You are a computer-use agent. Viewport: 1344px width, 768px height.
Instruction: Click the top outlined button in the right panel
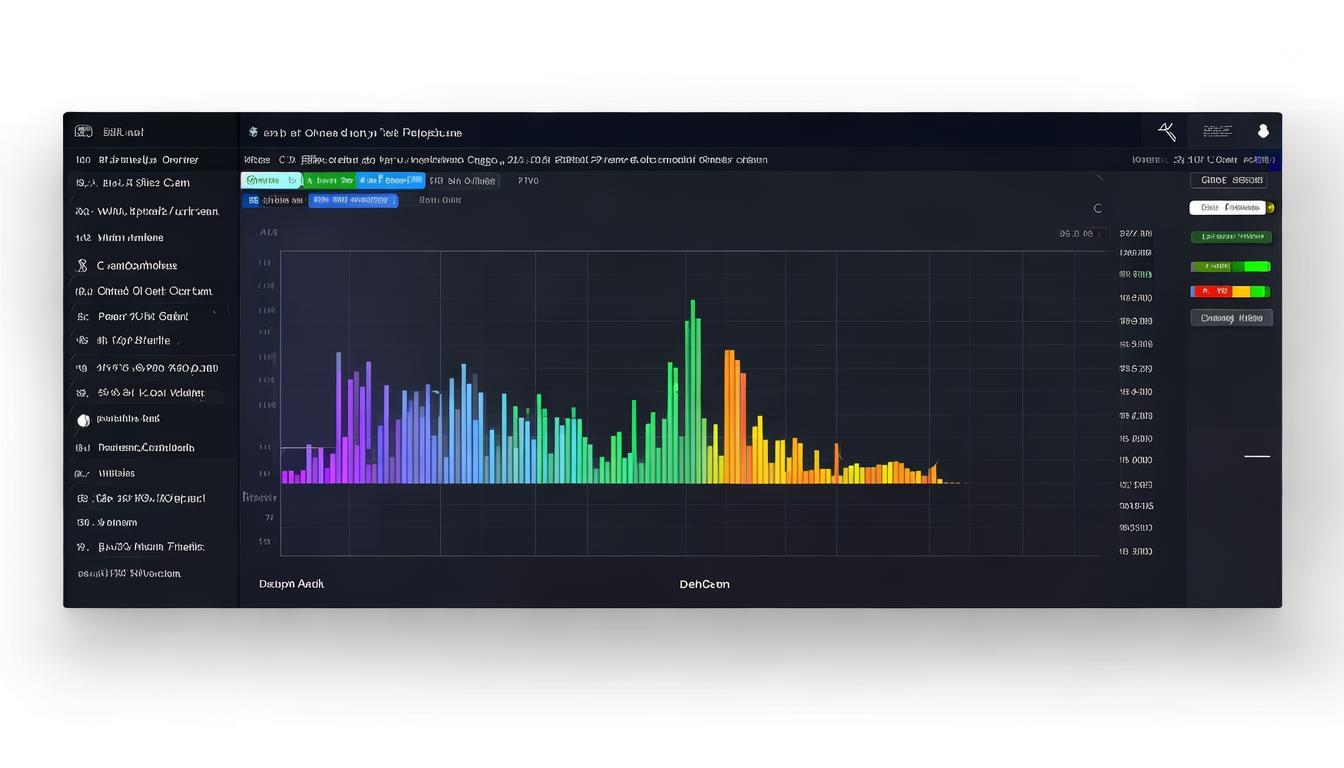coord(1229,180)
